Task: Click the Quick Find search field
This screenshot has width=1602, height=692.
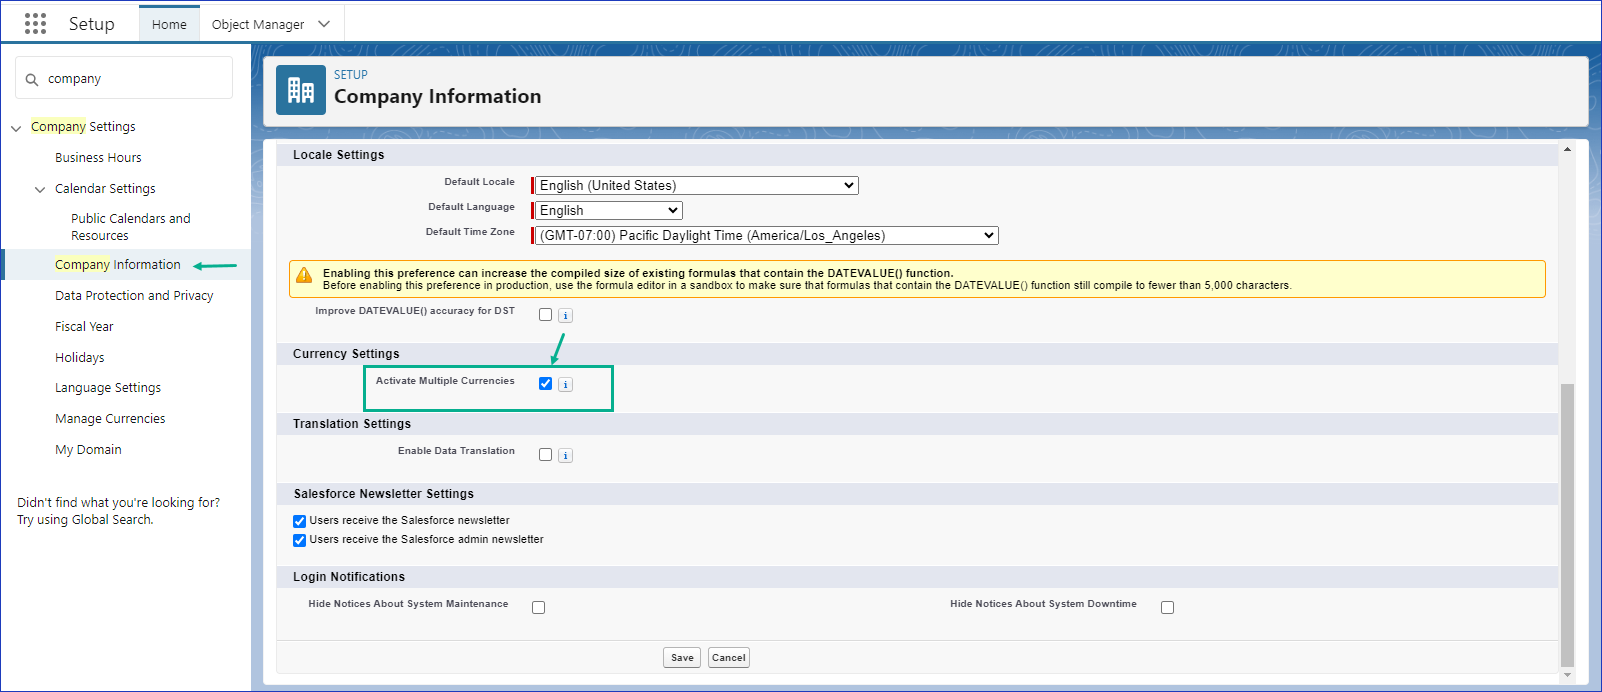Action: point(135,79)
